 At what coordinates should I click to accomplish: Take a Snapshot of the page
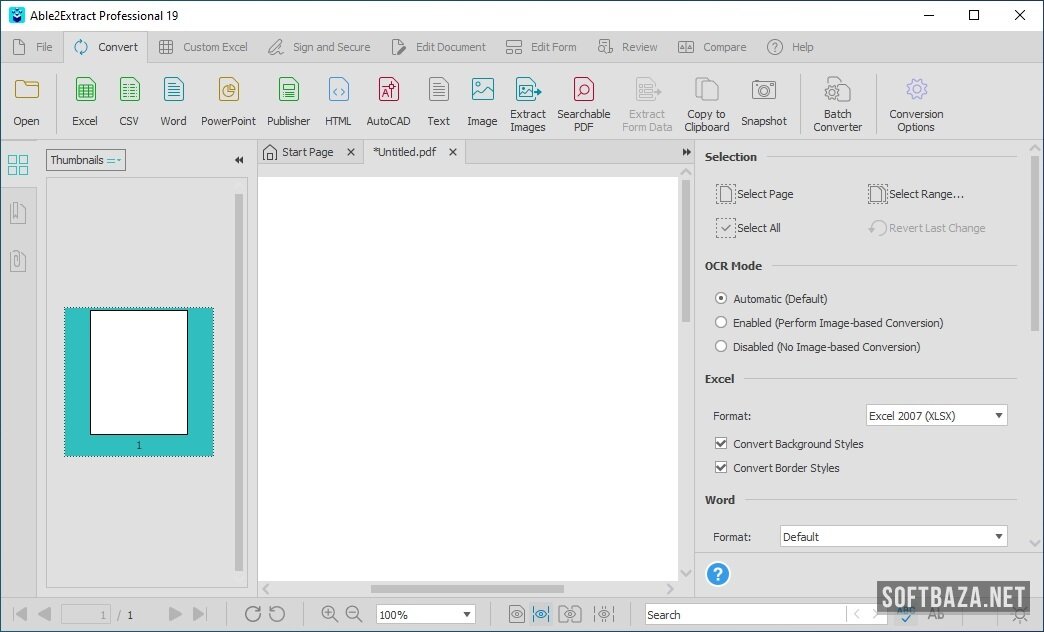pos(764,102)
